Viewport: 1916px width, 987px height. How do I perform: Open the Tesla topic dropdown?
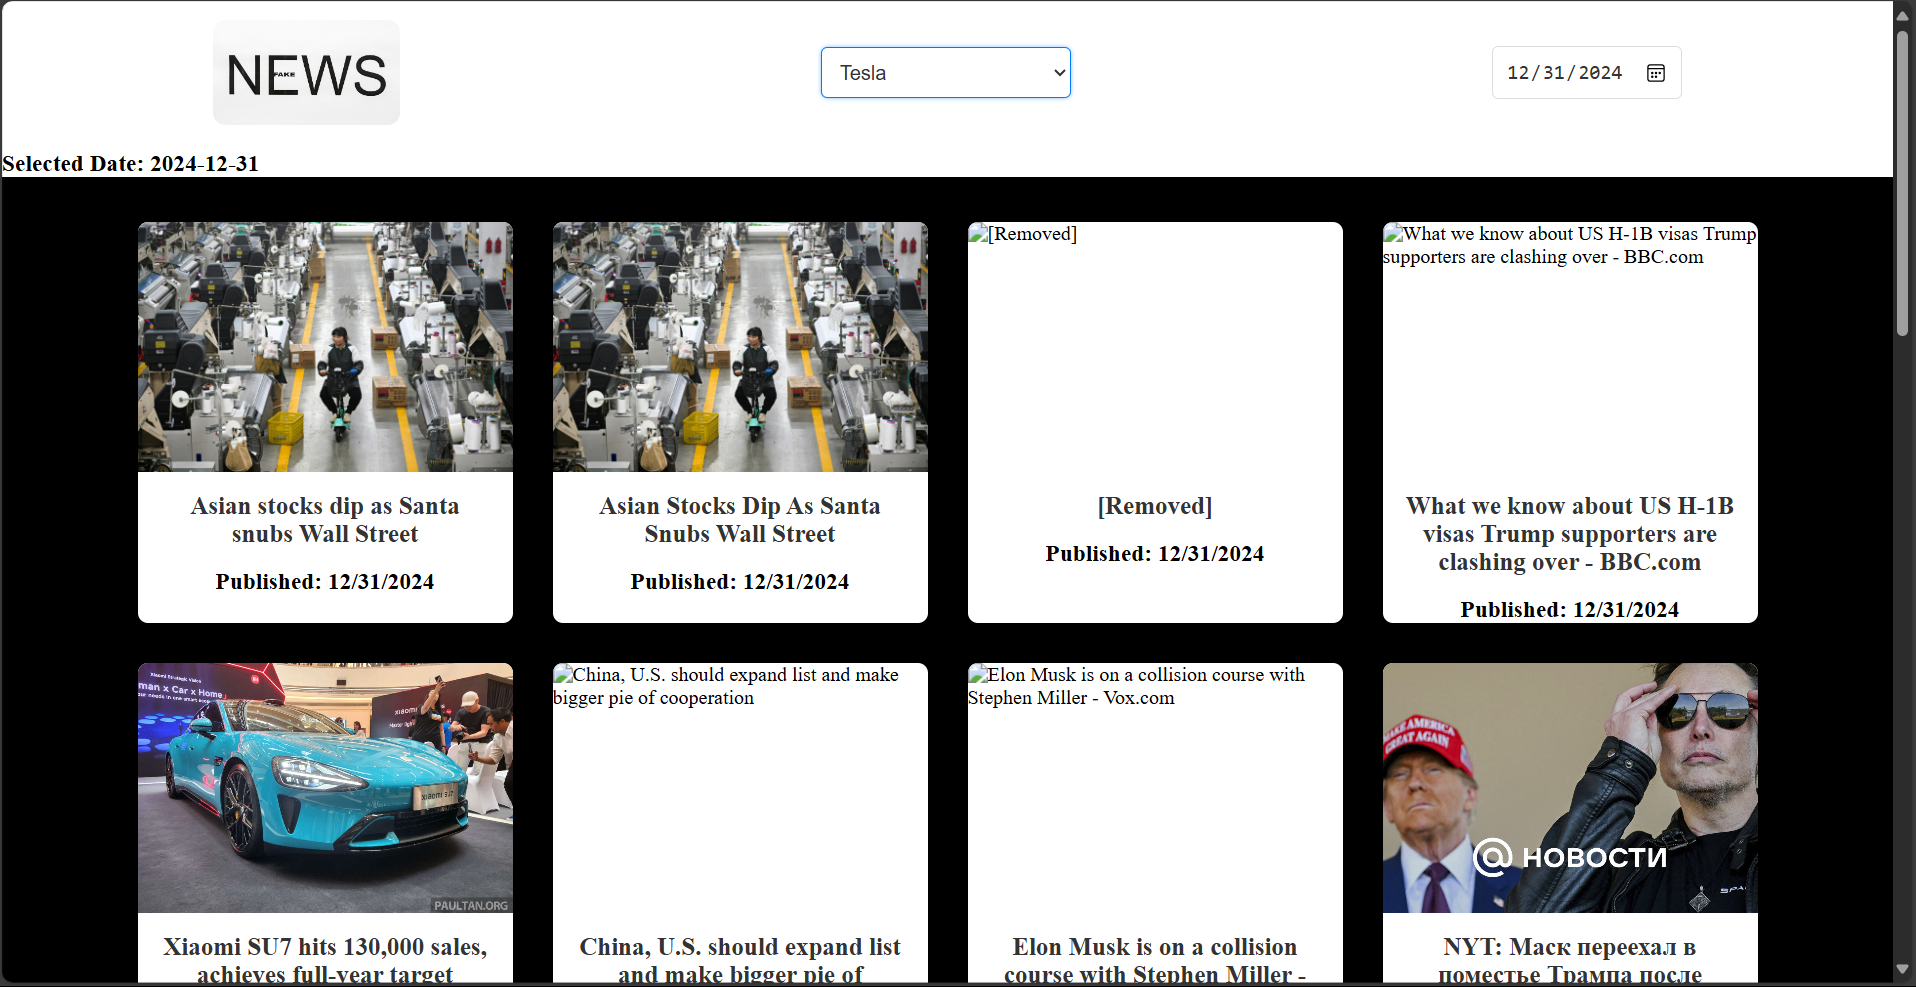click(x=945, y=73)
